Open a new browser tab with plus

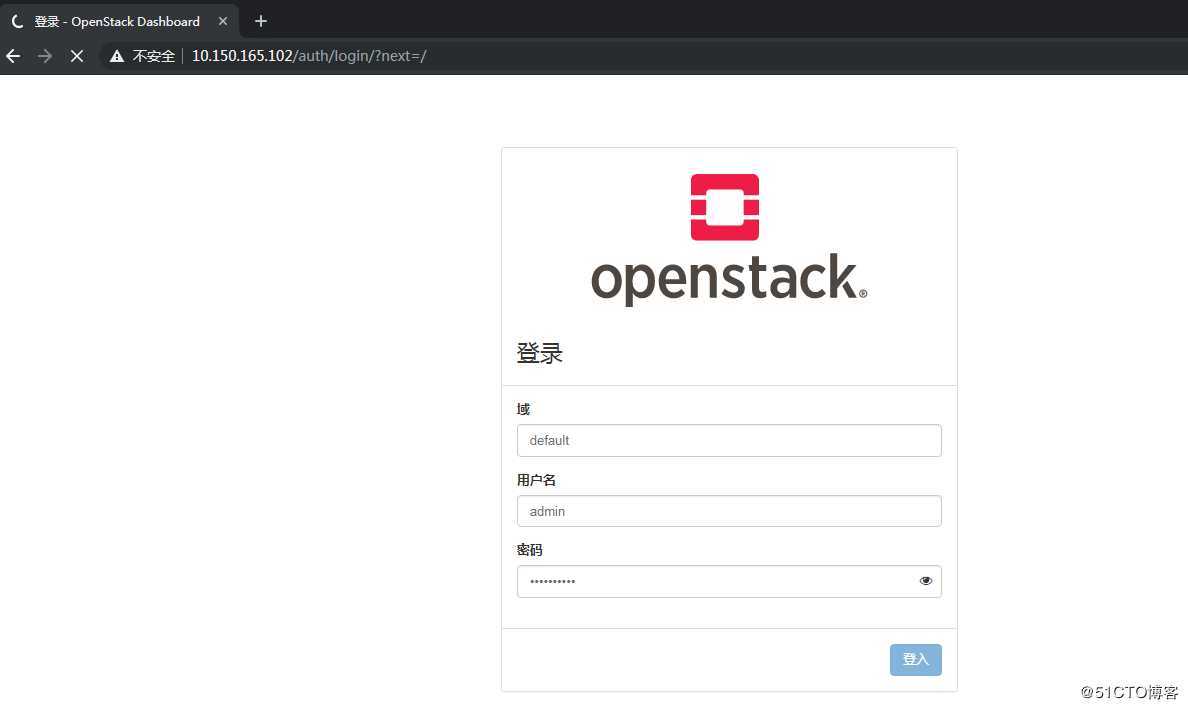(x=261, y=21)
